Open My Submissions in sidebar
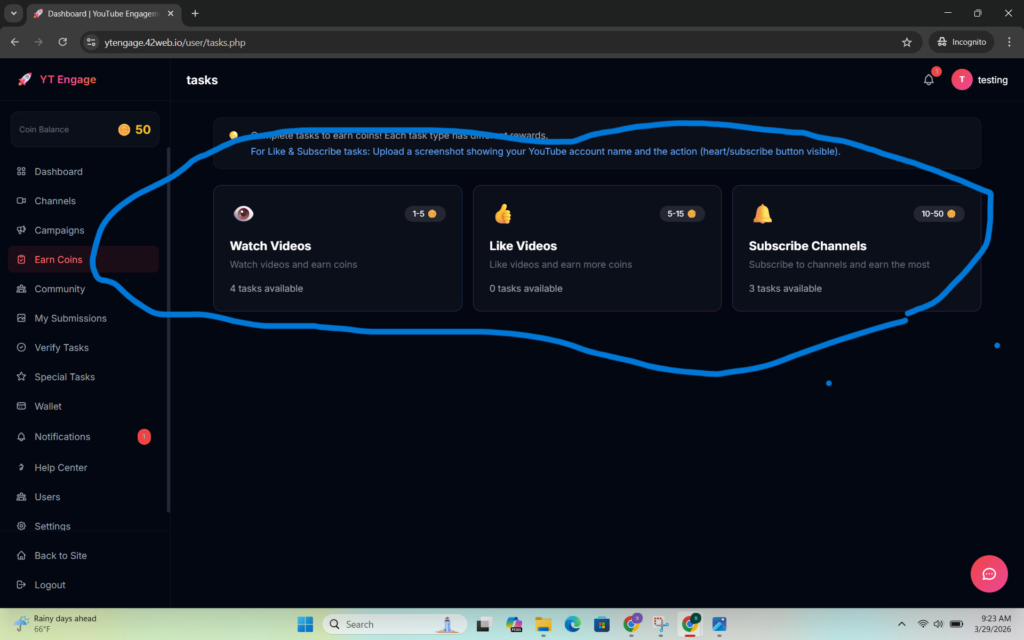 (x=70, y=318)
